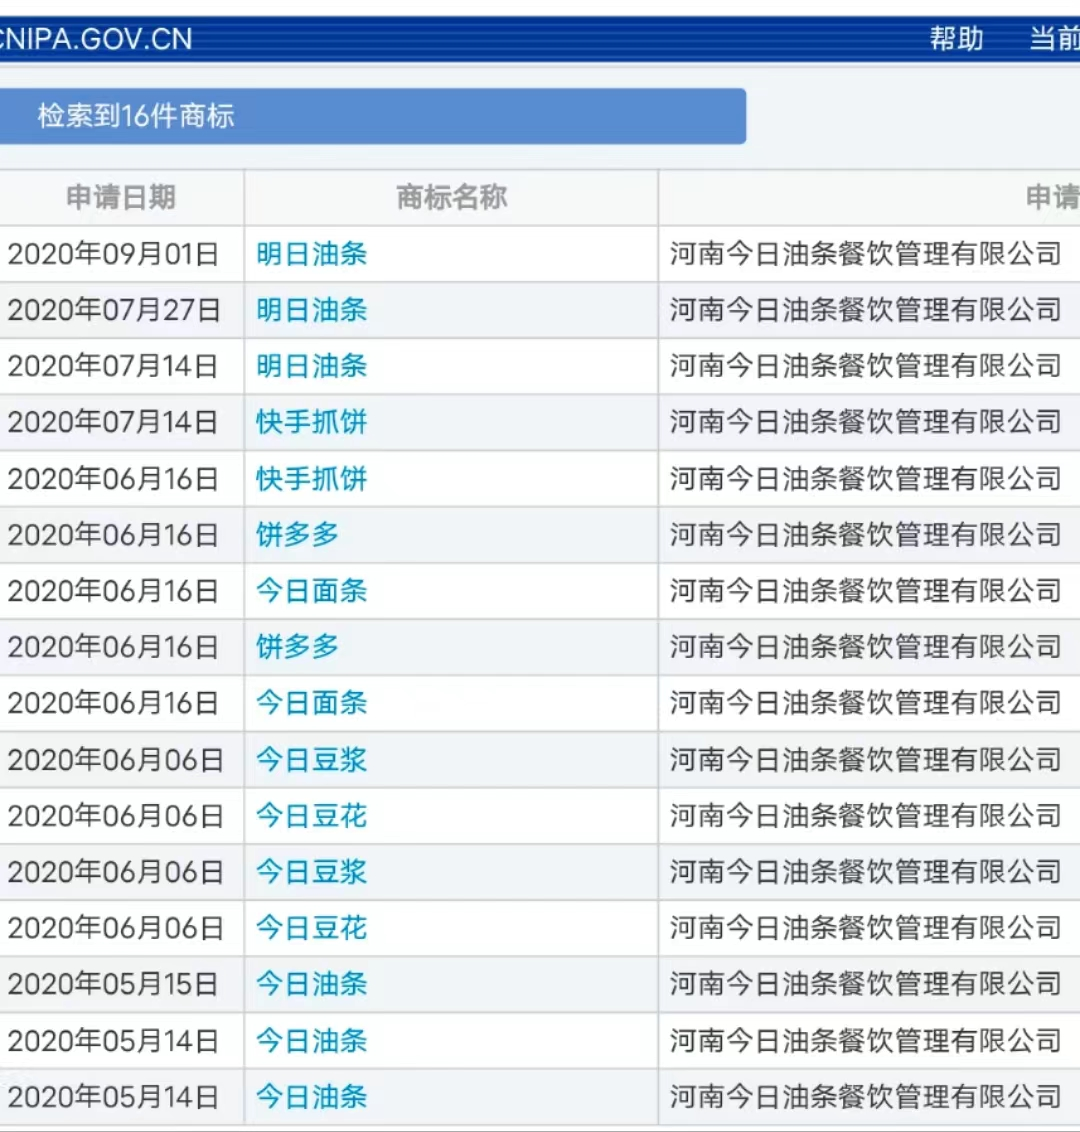Open 明日油条 trademark dated 2020年09月01日

(312, 254)
